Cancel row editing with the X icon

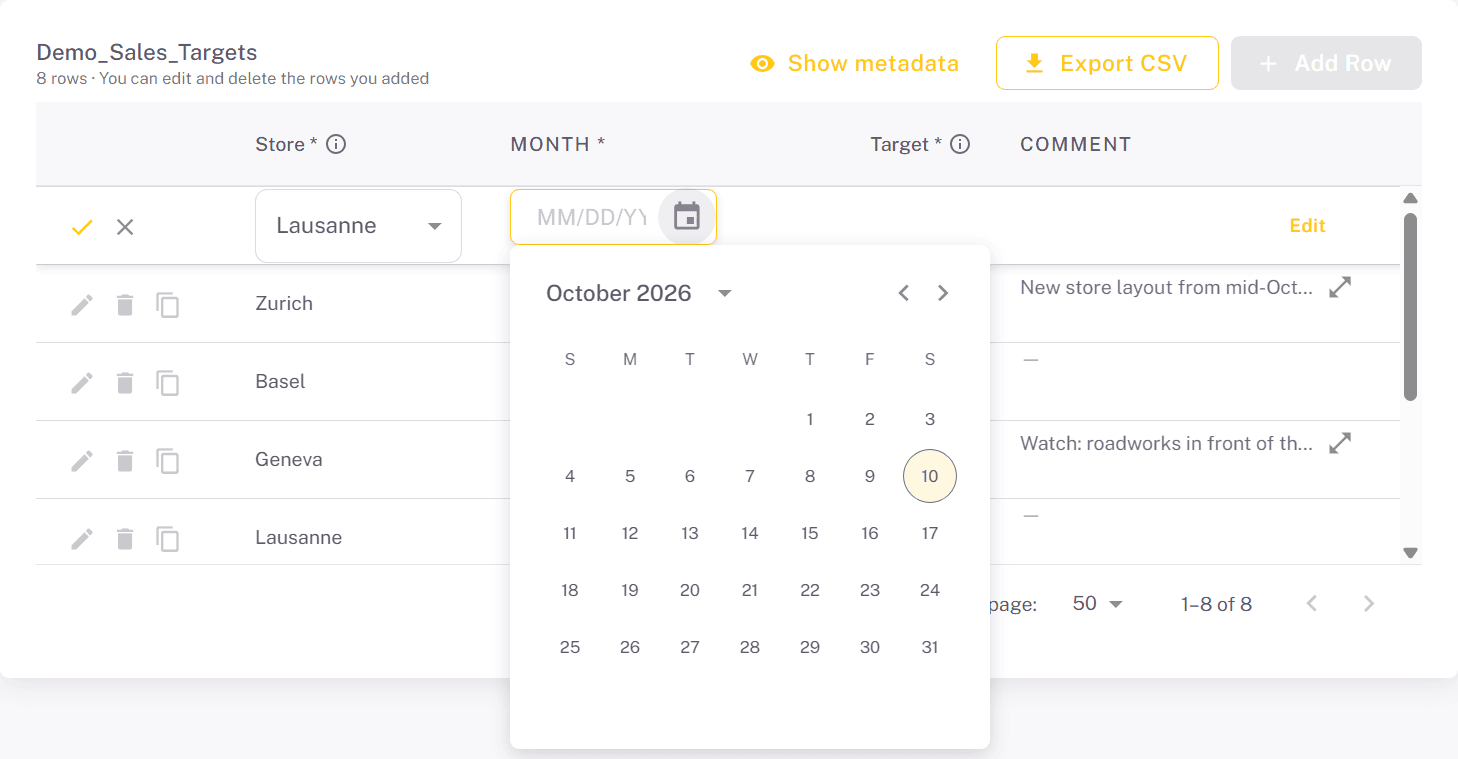click(125, 227)
